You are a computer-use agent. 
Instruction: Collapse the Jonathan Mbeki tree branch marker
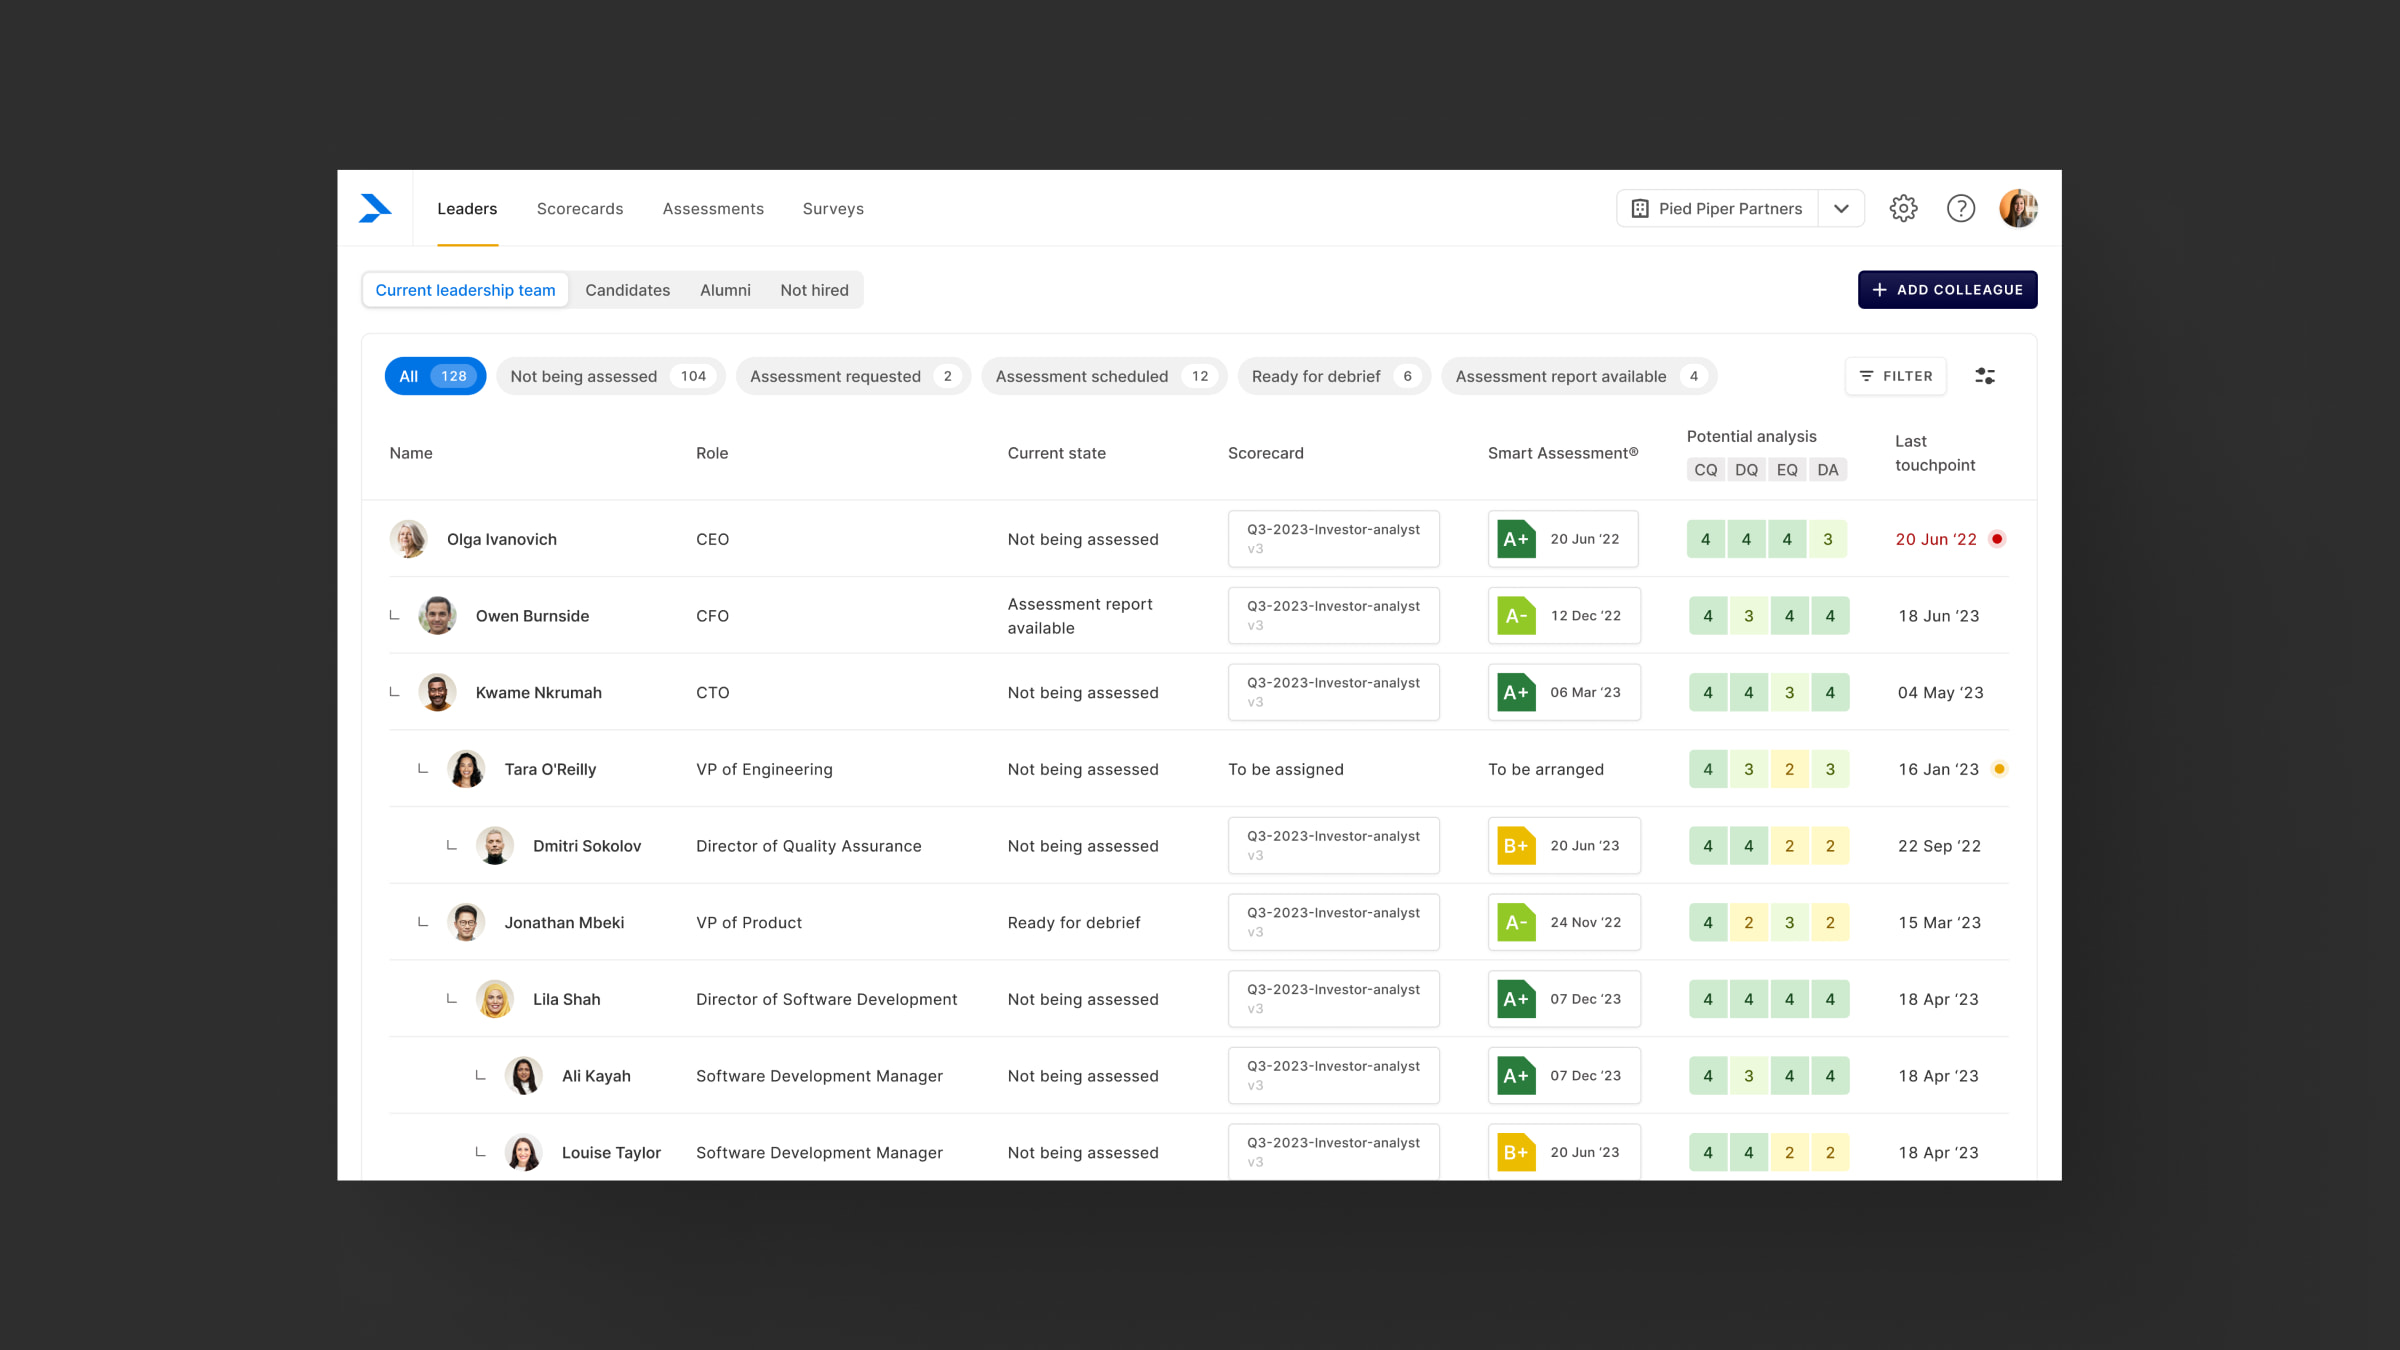coord(423,922)
